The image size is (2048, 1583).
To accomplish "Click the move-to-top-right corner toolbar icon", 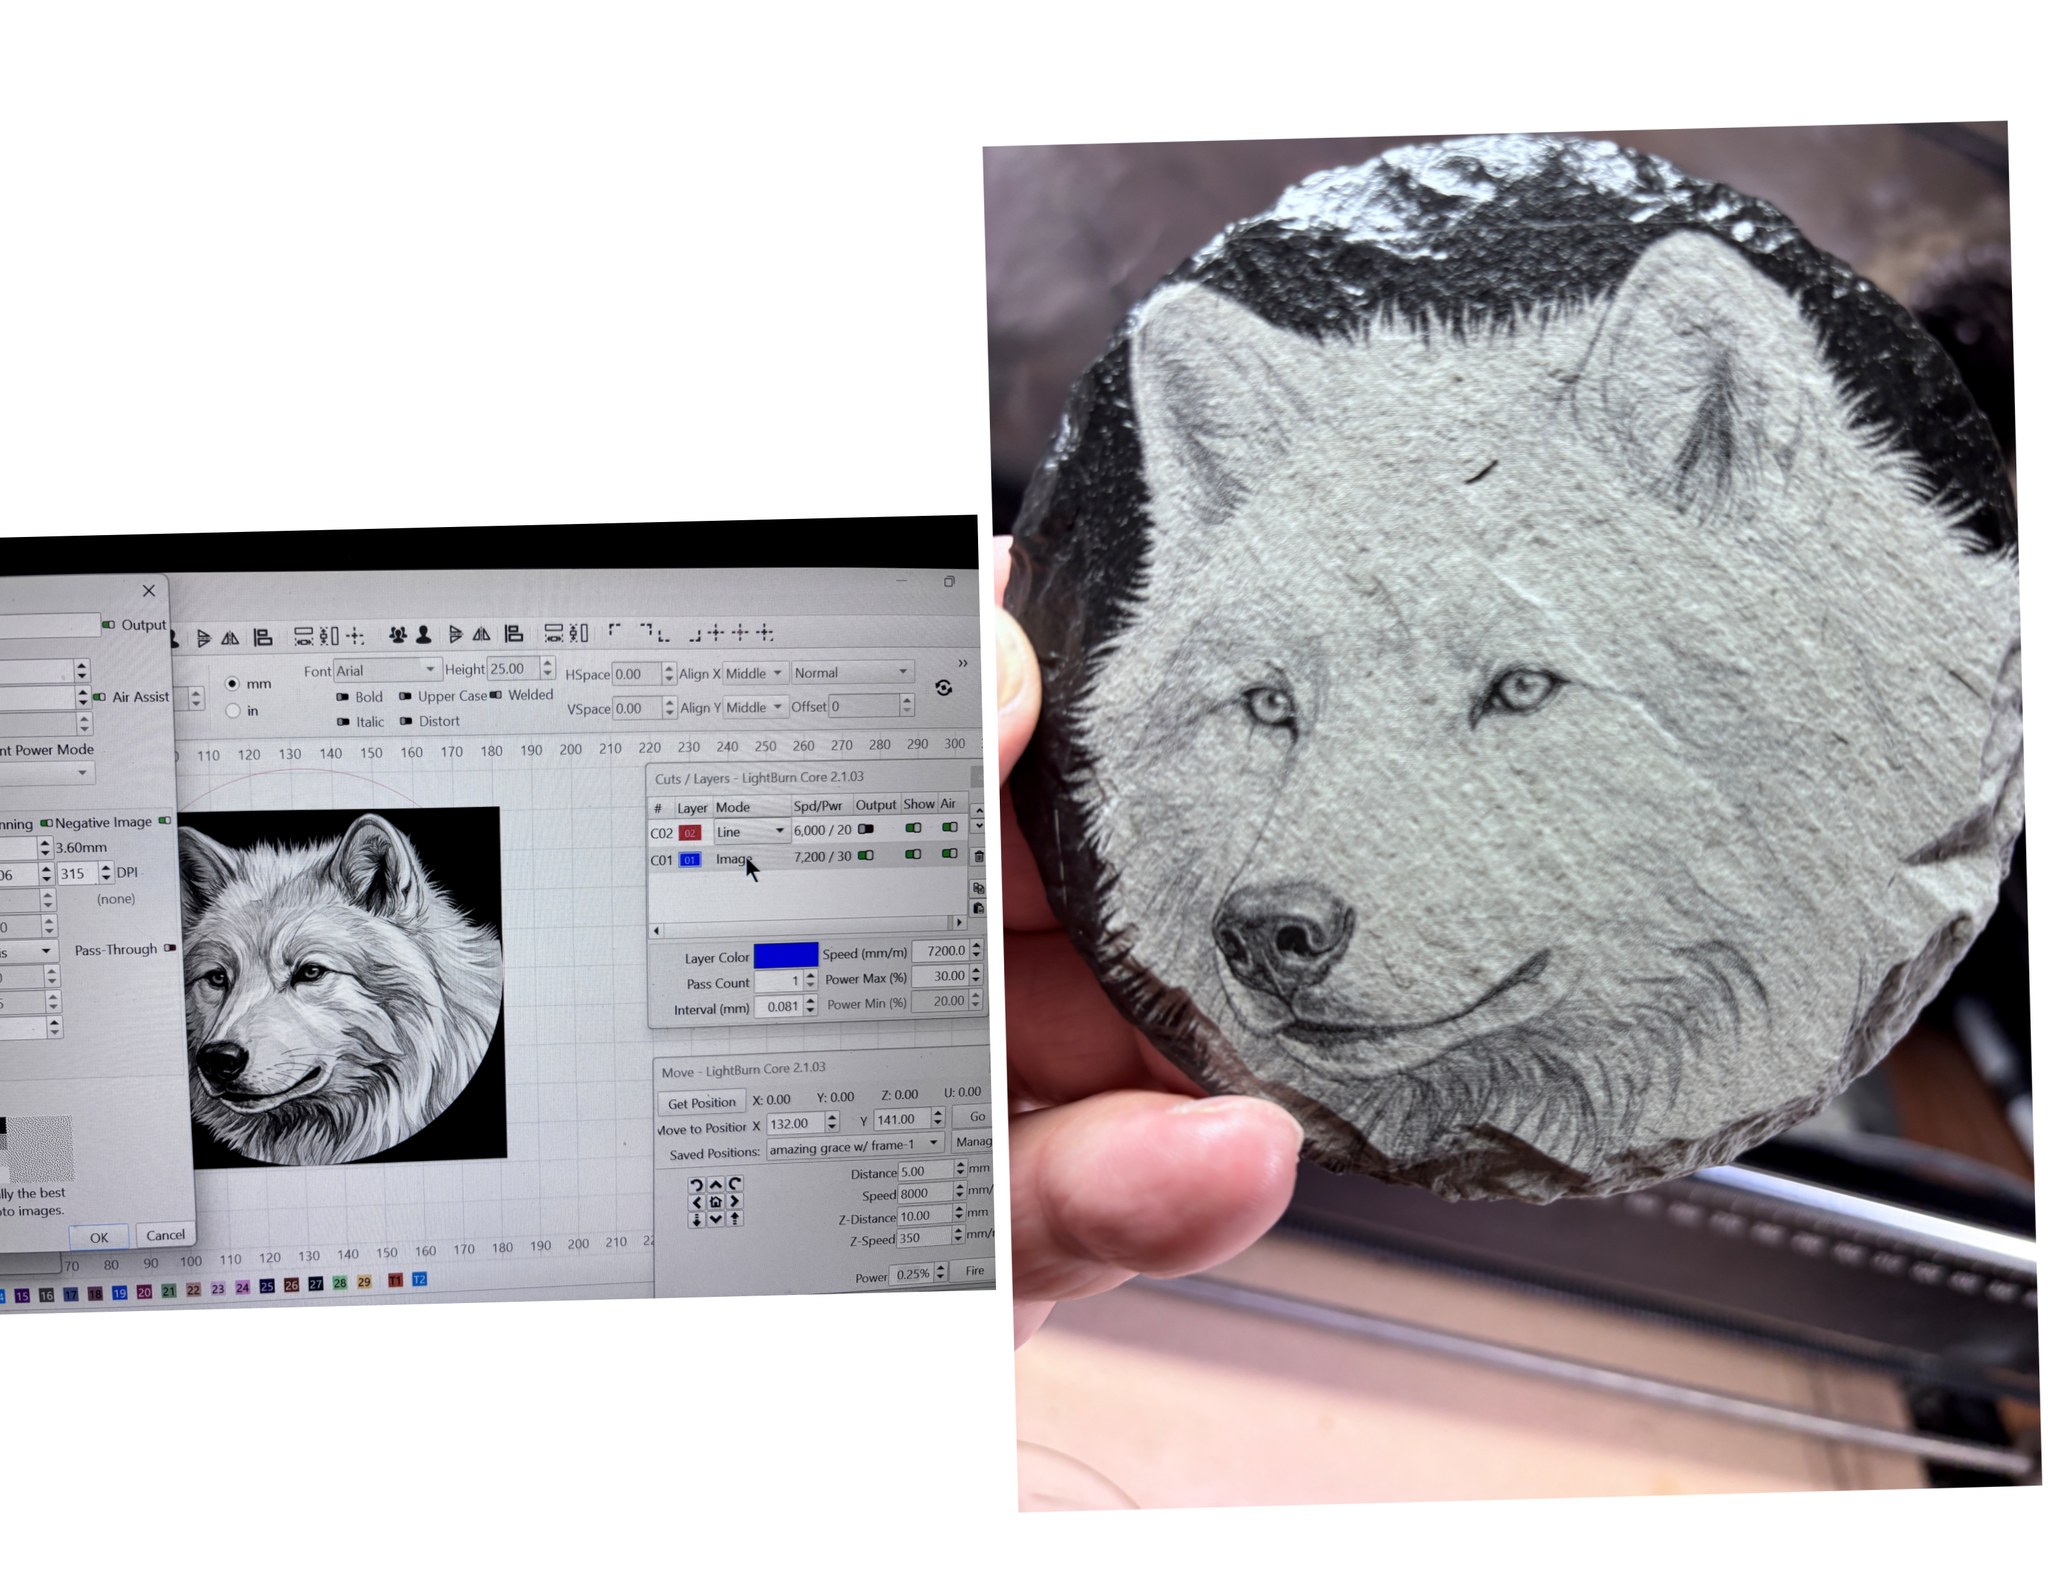I will tap(646, 631).
